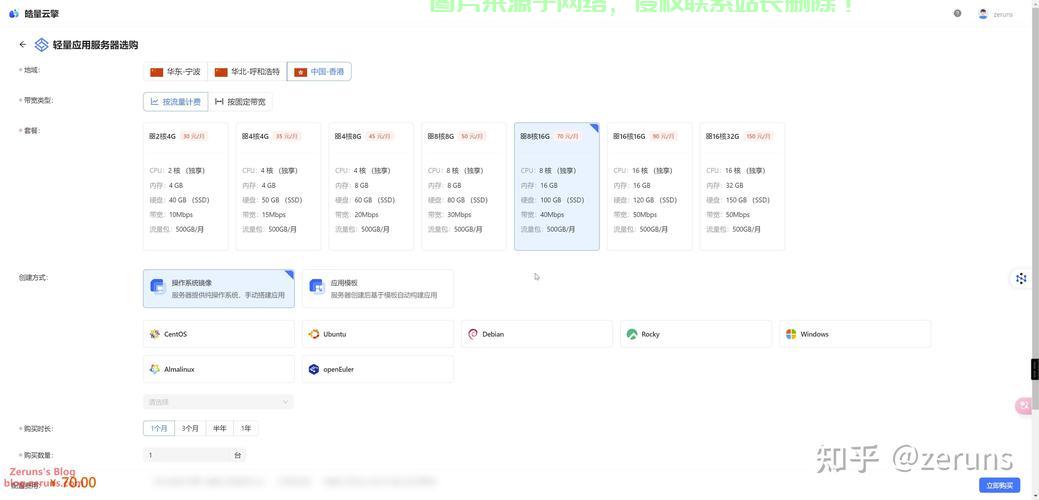Open the zeruns account menu
1039x500 pixels.
pyautogui.click(x=1002, y=15)
